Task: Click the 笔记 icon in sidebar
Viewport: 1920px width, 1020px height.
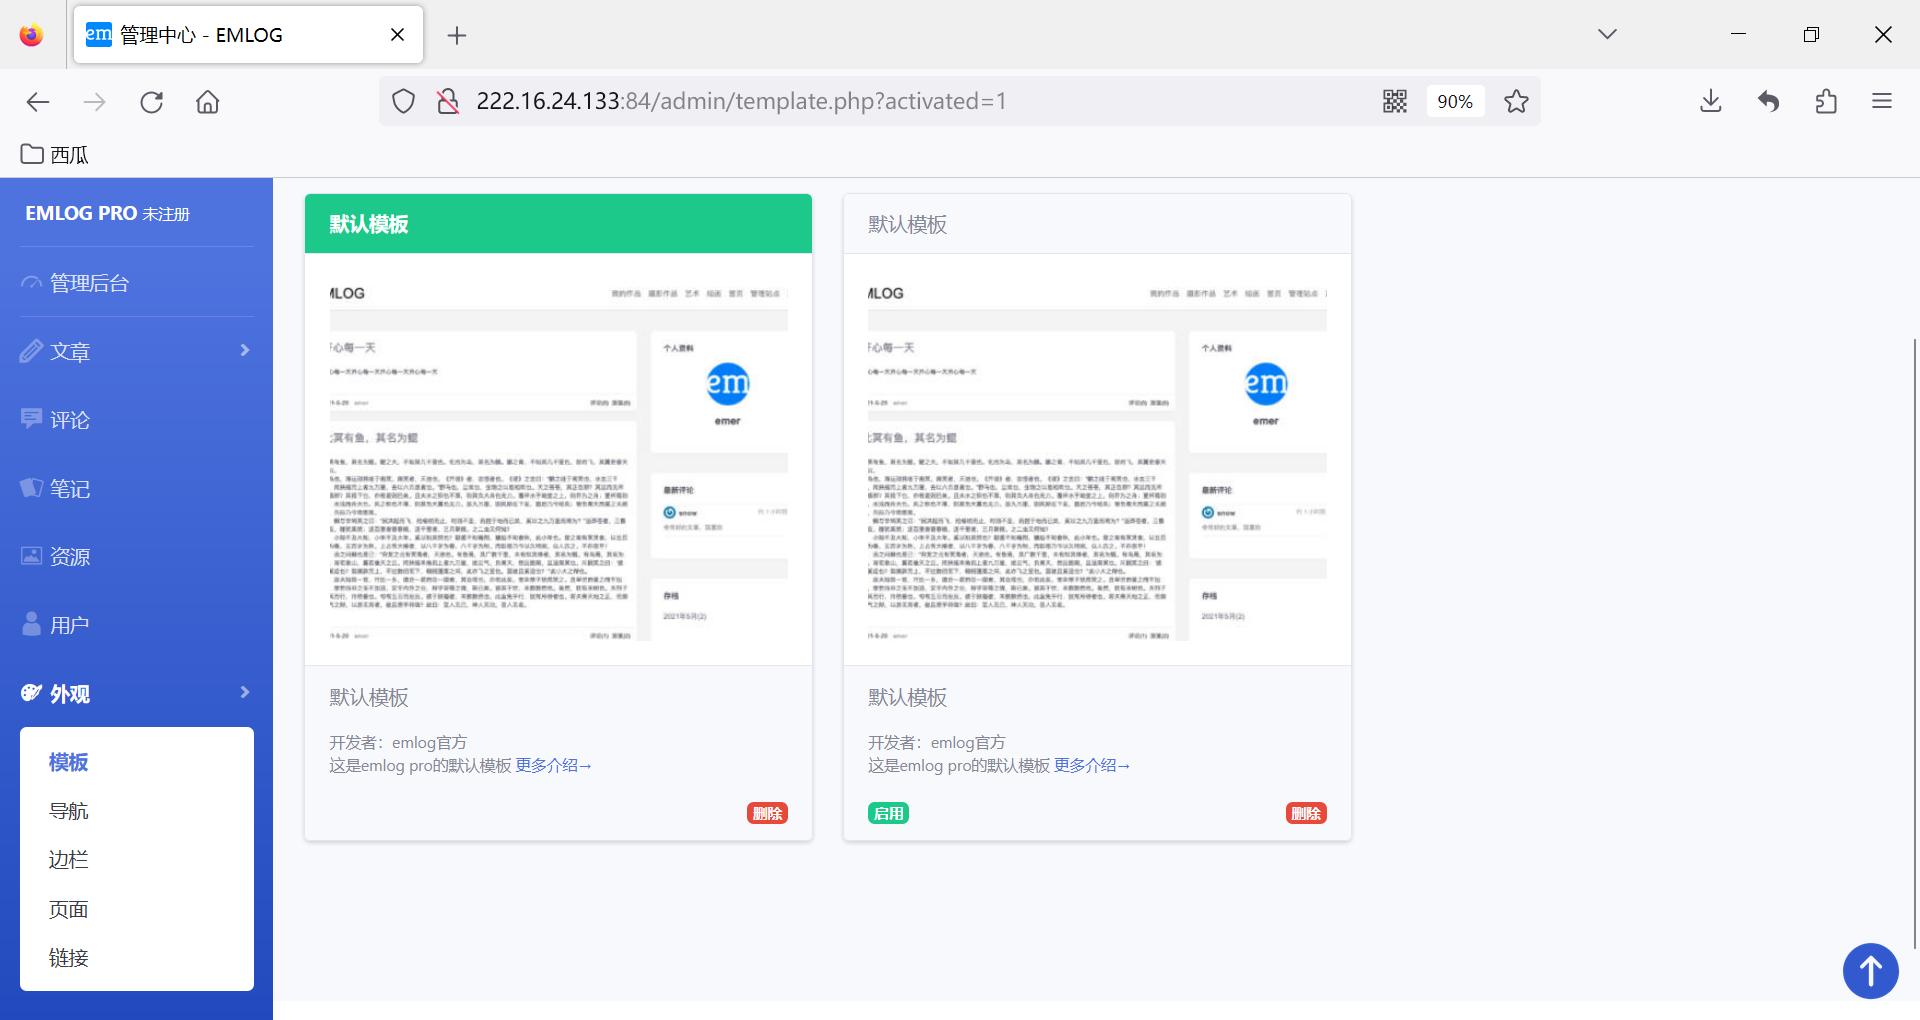Action: (32, 488)
